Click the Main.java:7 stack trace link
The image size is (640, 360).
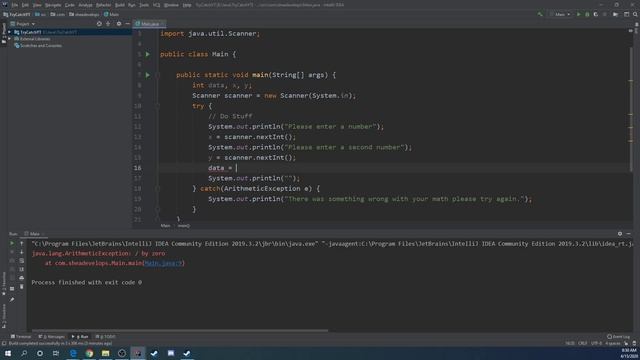pos(163,263)
